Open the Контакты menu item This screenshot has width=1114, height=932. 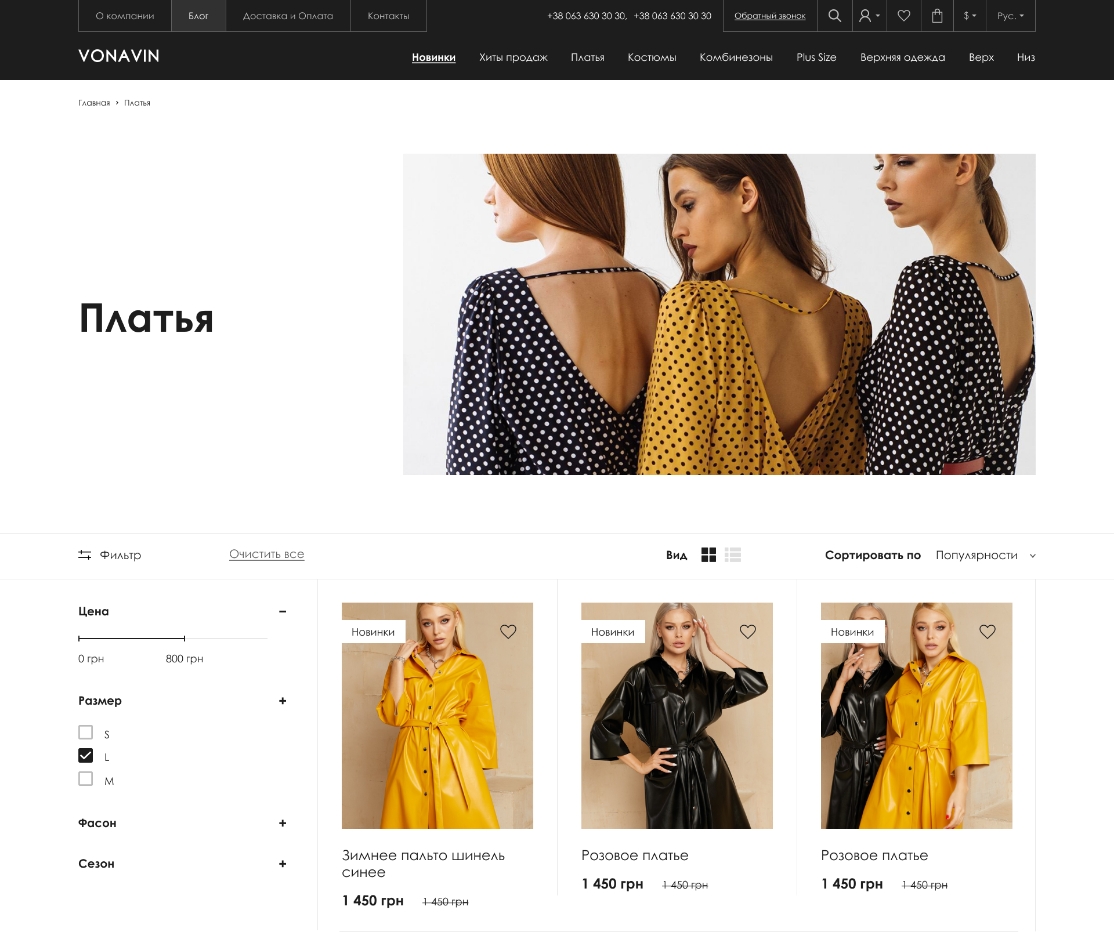tap(389, 15)
